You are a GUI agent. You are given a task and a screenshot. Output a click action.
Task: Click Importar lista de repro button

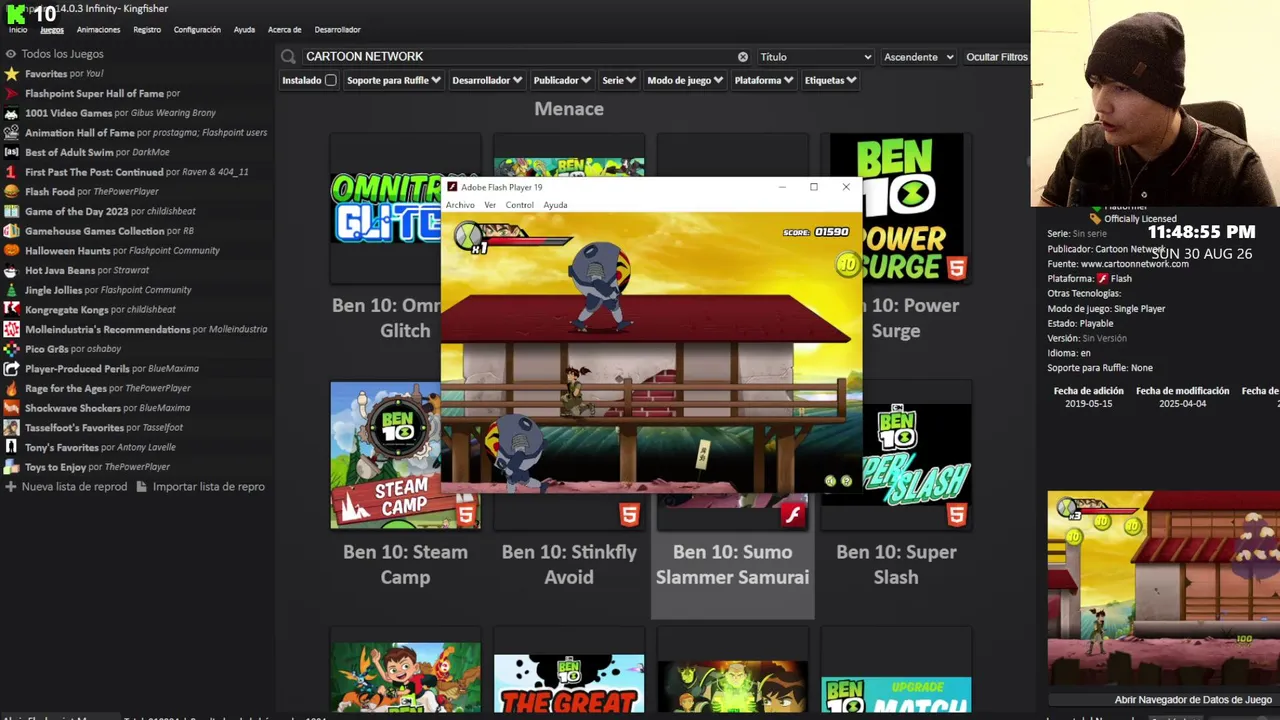(200, 487)
